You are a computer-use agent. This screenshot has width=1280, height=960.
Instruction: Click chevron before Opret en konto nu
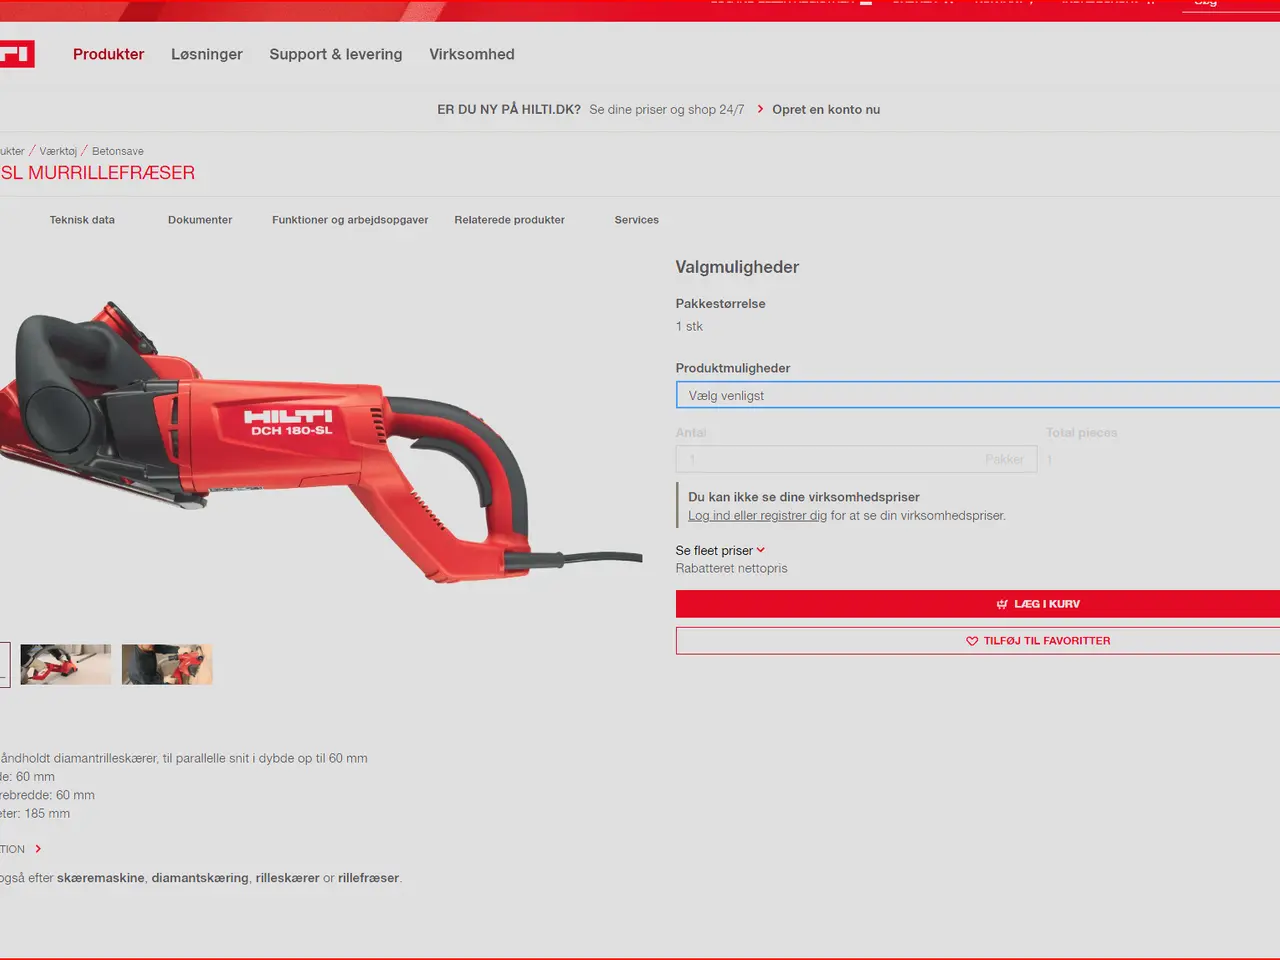click(760, 109)
